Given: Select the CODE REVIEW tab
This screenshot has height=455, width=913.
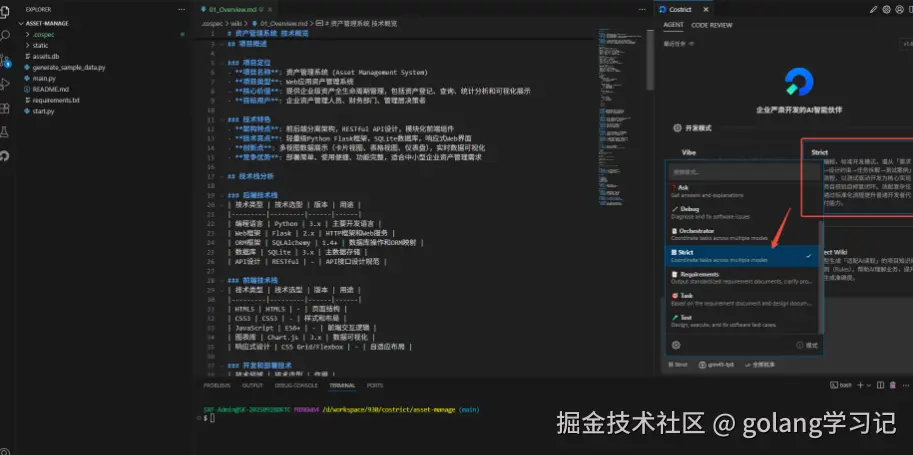Looking at the screenshot, I should 712,25.
